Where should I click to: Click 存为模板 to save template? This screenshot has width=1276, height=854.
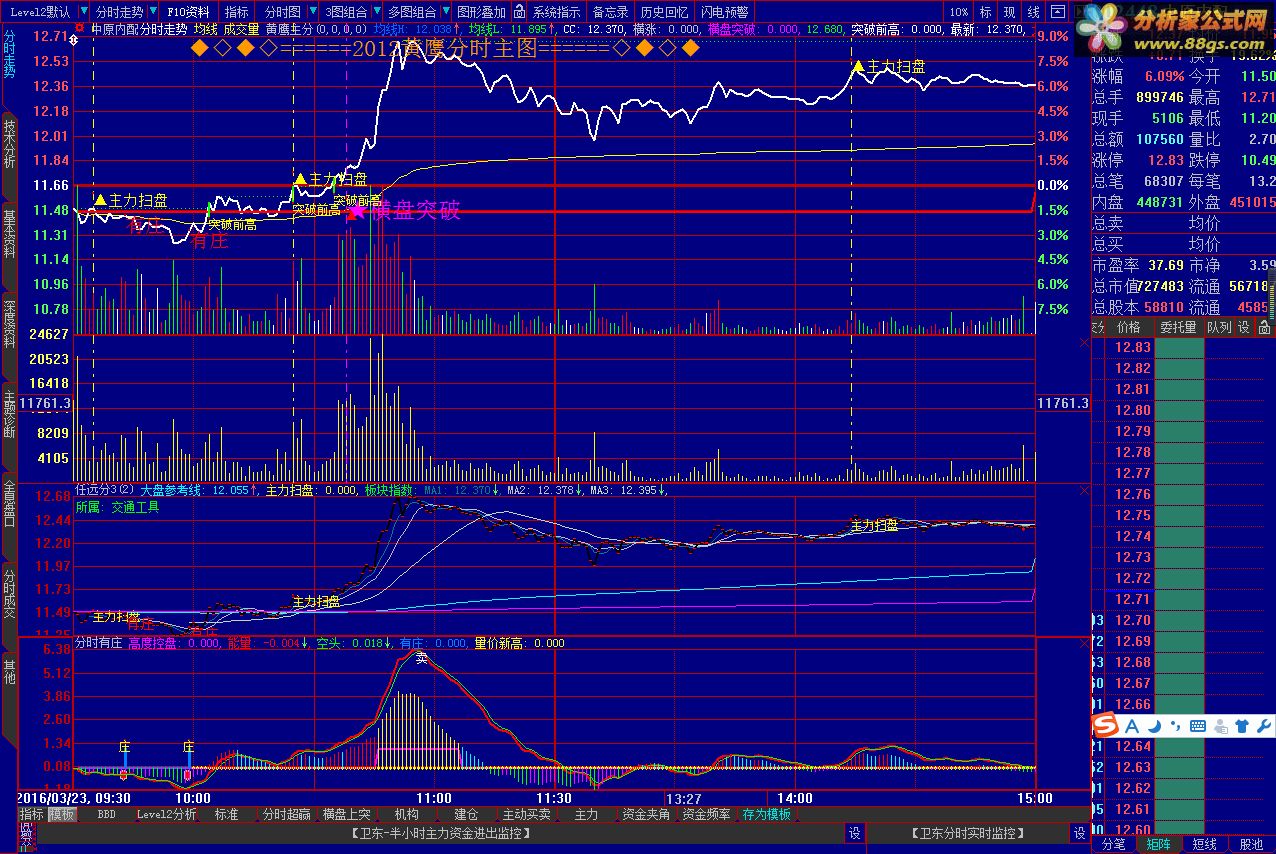click(767, 815)
